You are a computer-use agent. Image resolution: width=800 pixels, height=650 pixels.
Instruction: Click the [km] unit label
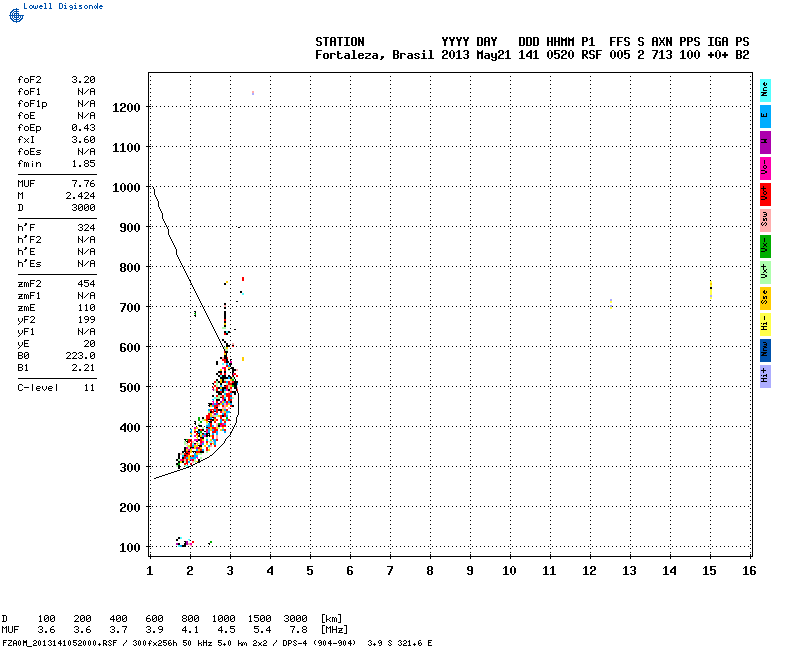click(331, 618)
